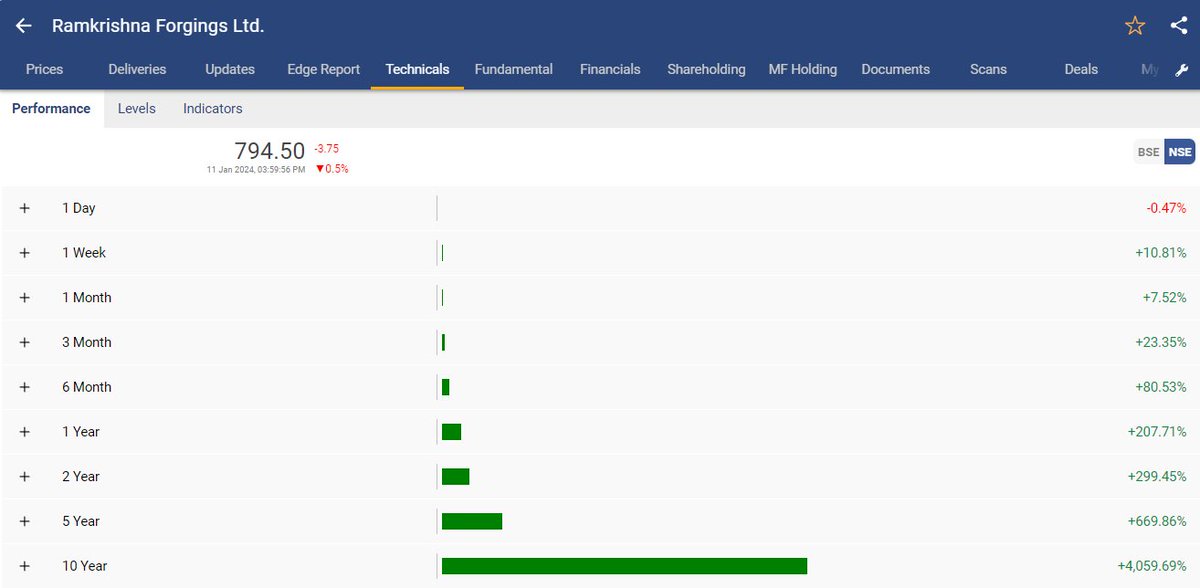Open the wrench settings tool
The width and height of the screenshot is (1200, 588).
(x=1181, y=70)
